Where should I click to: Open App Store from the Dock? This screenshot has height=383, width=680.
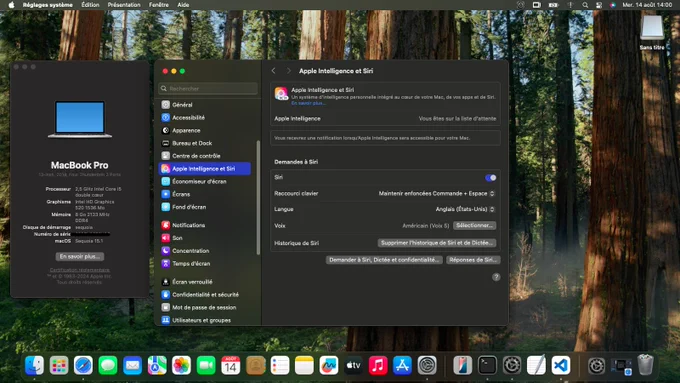click(x=402, y=365)
